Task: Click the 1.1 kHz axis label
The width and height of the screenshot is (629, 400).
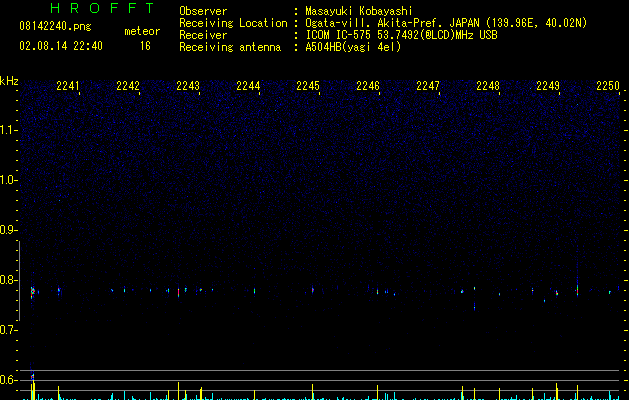Action: 8,130
